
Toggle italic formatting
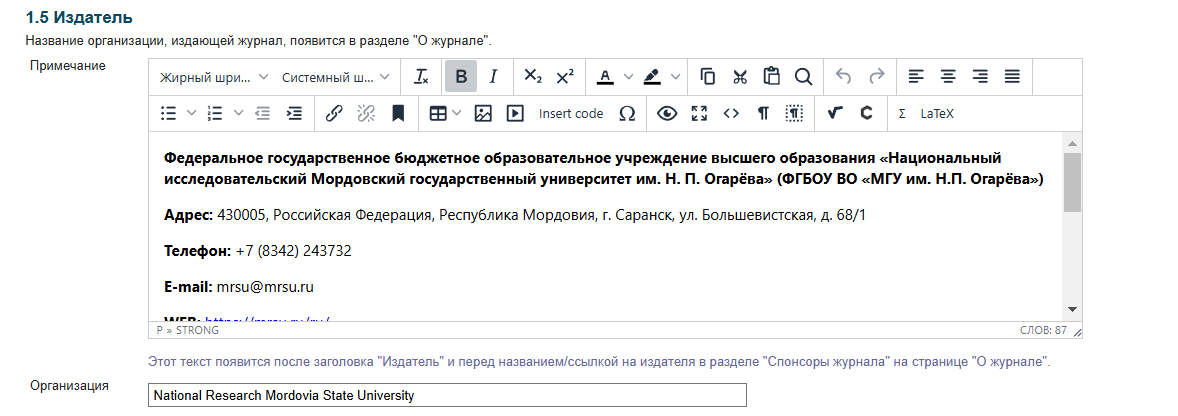click(x=494, y=77)
